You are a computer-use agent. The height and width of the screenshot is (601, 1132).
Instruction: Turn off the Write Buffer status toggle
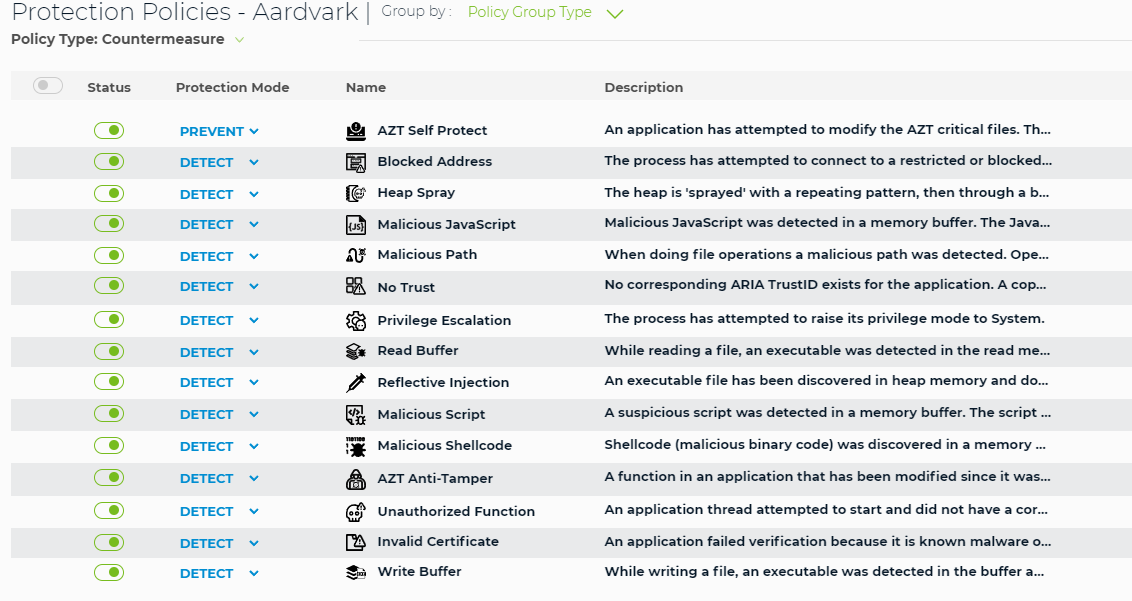point(109,573)
